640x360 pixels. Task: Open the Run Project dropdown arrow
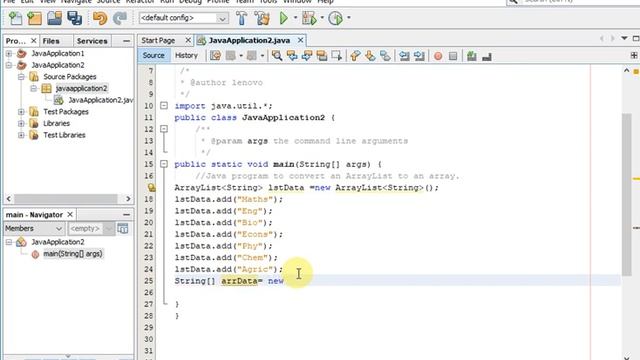(x=296, y=18)
